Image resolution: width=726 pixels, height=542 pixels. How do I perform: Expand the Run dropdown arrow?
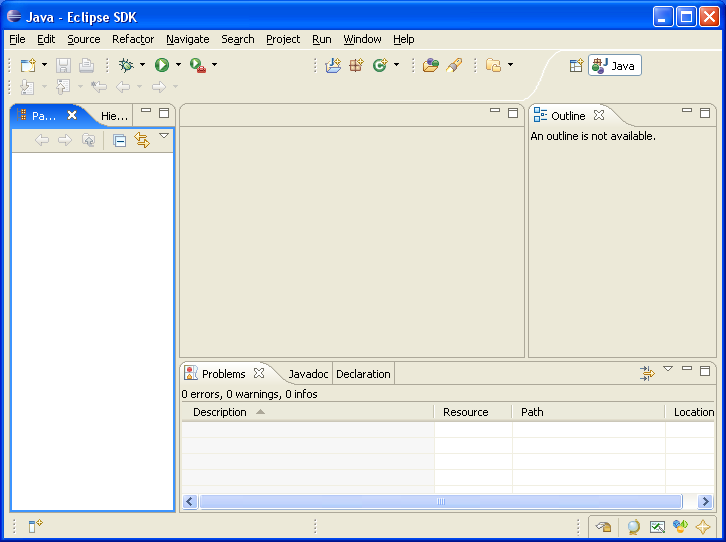(x=178, y=65)
